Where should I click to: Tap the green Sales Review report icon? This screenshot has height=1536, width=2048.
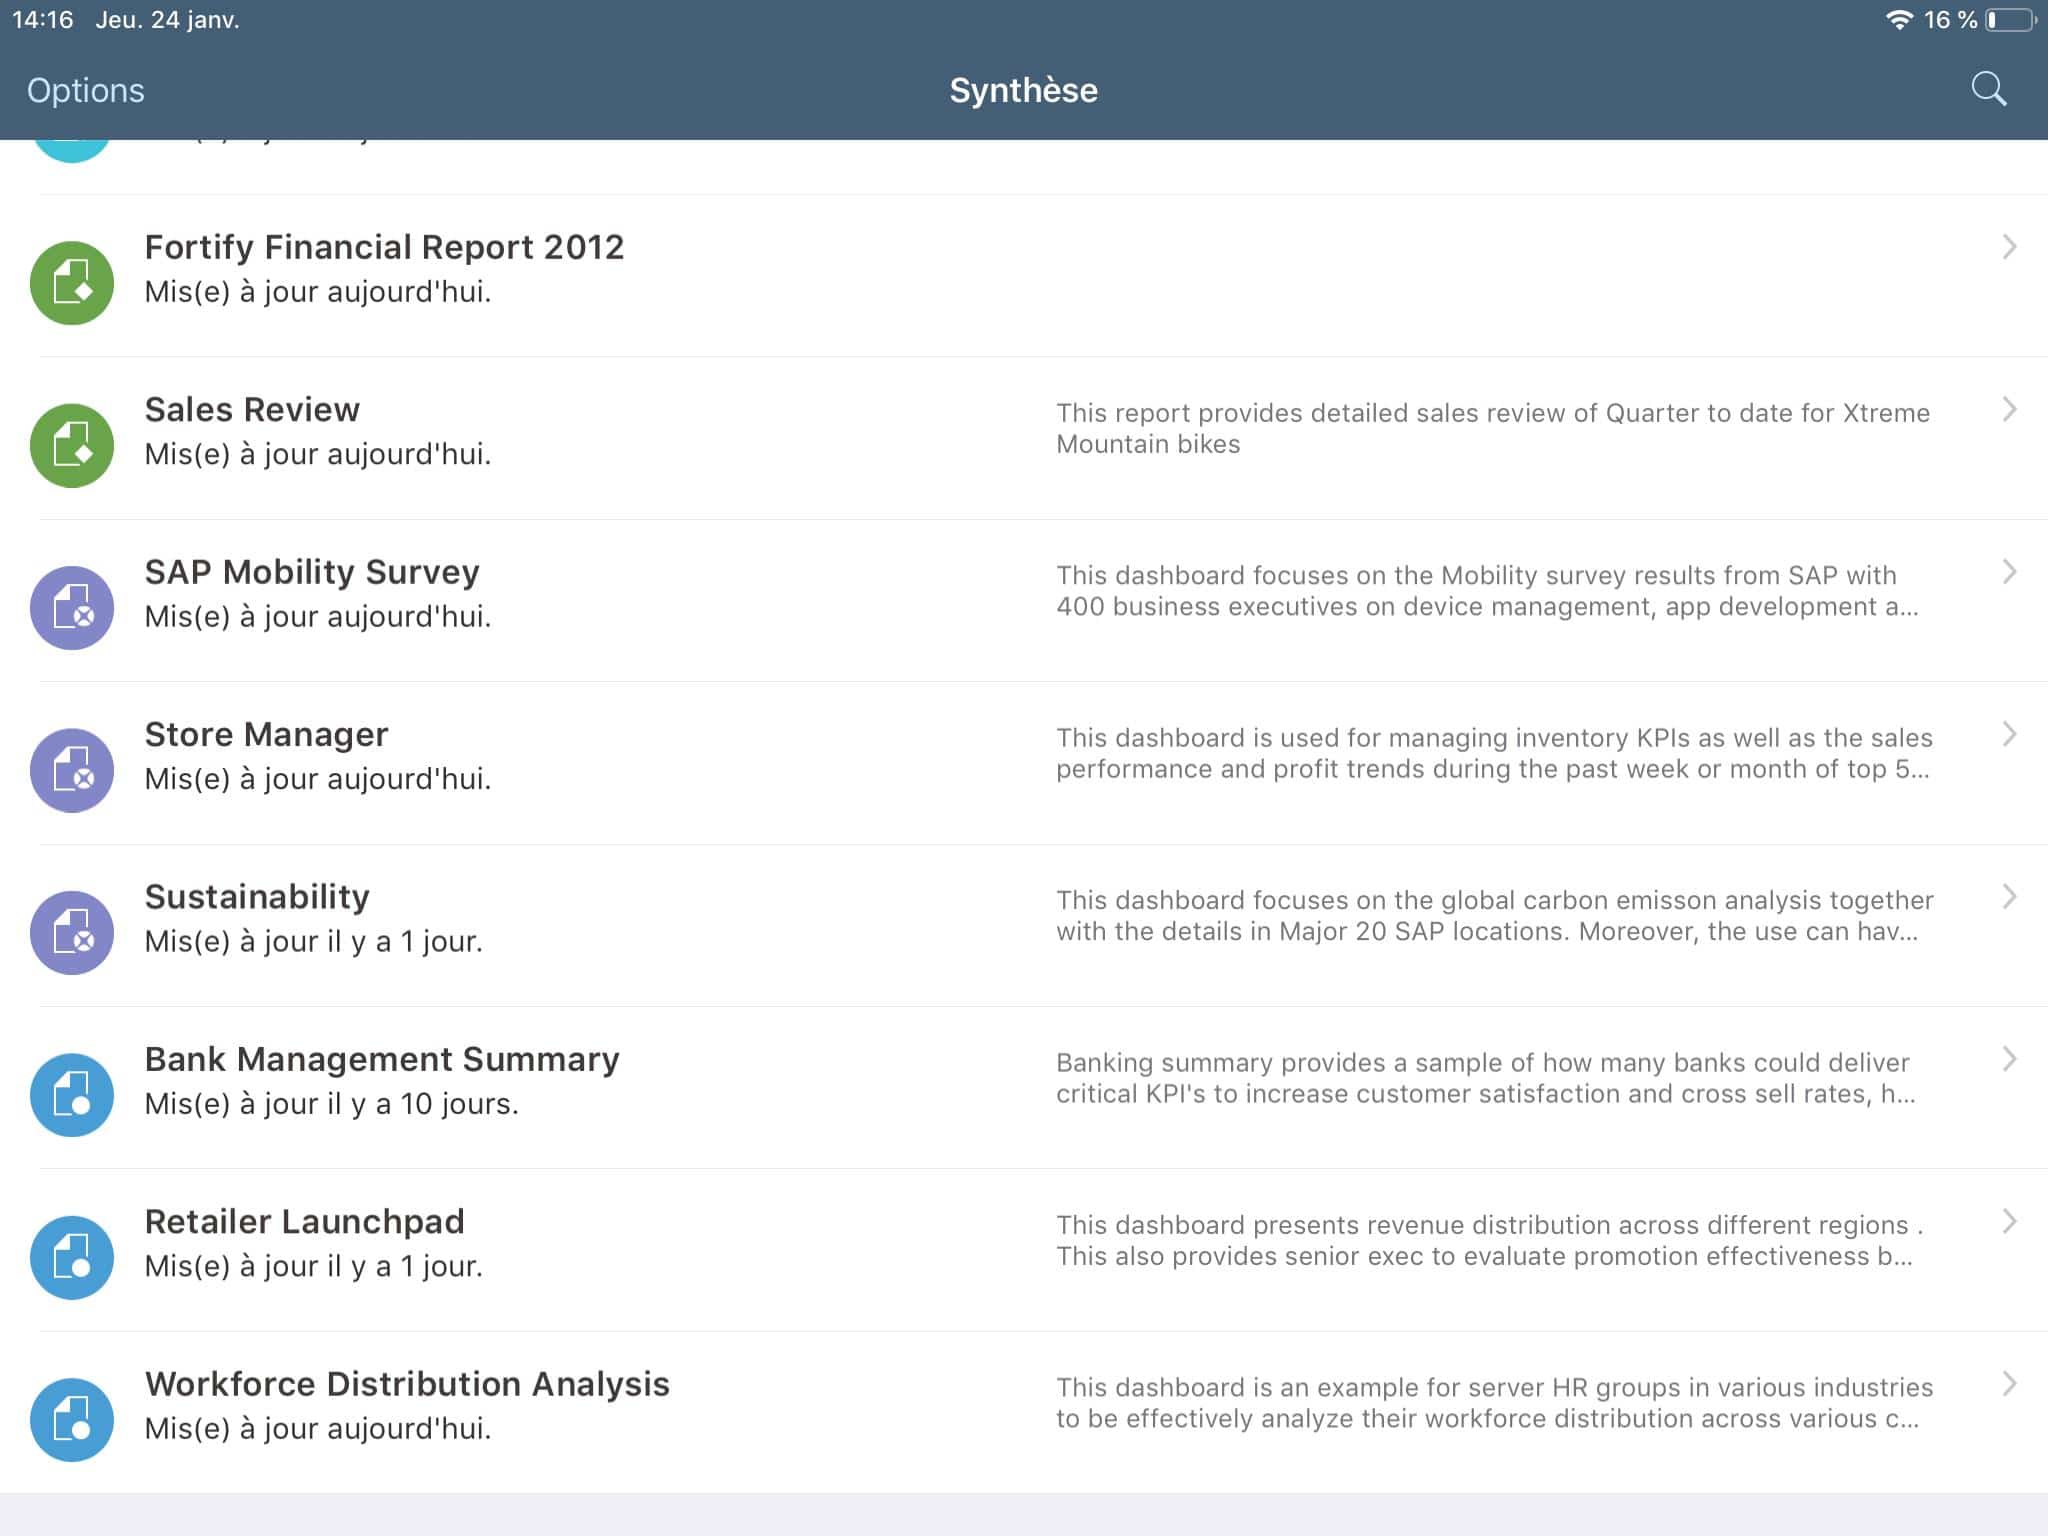pyautogui.click(x=72, y=445)
